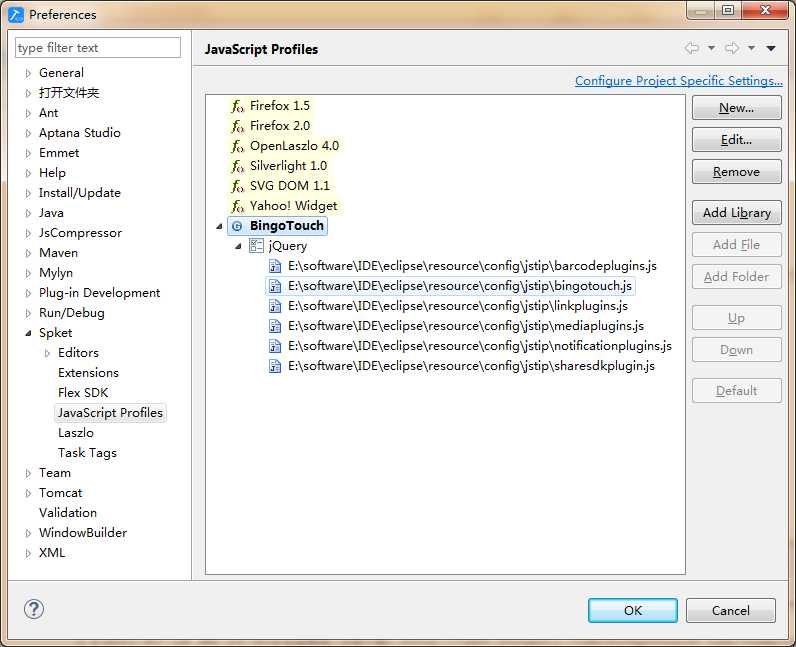Open the Laszlo preference page

(x=76, y=433)
